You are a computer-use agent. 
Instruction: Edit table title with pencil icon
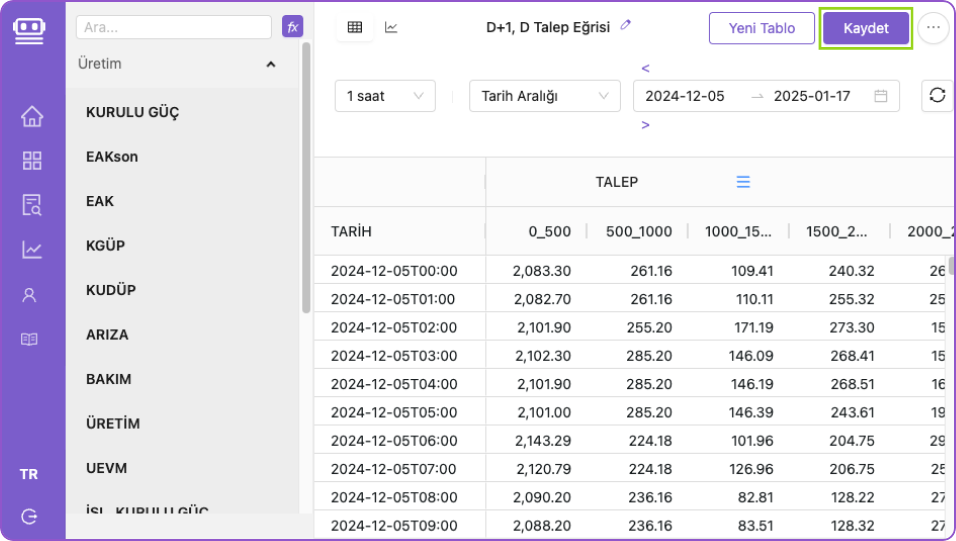(x=626, y=25)
